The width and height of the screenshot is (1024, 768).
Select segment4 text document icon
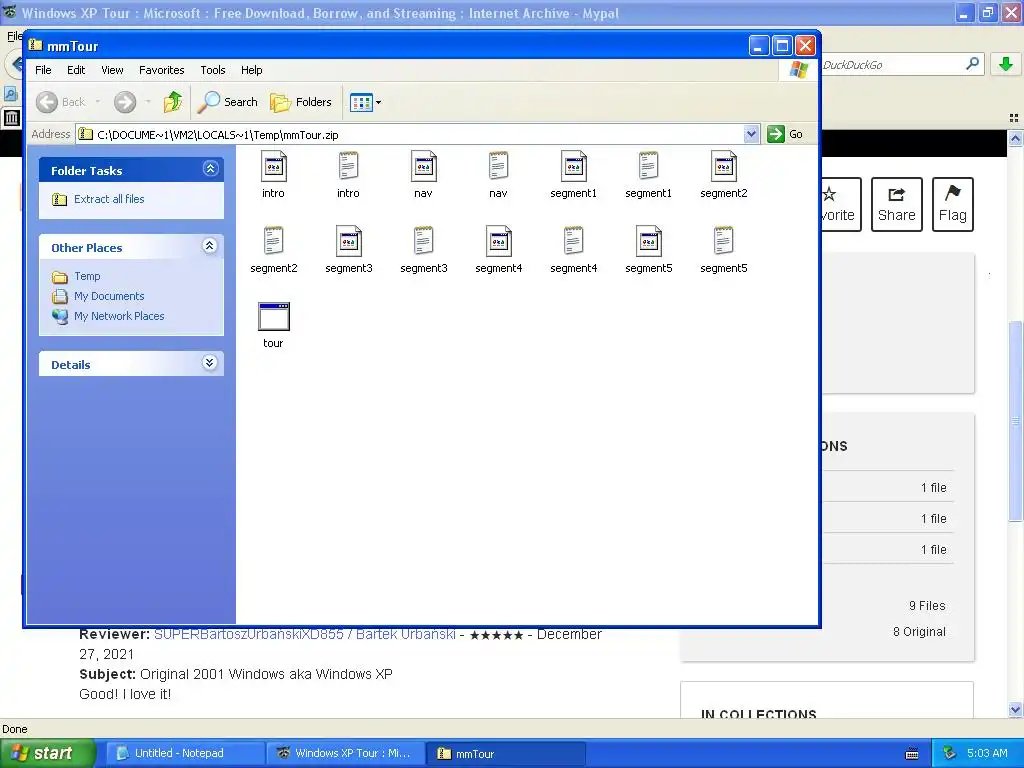tap(573, 242)
